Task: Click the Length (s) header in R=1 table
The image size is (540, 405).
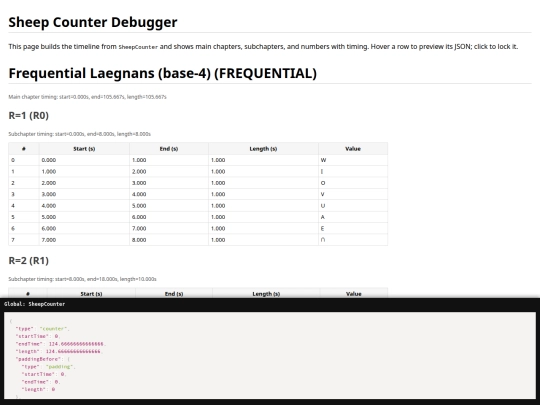Action: click(x=263, y=149)
